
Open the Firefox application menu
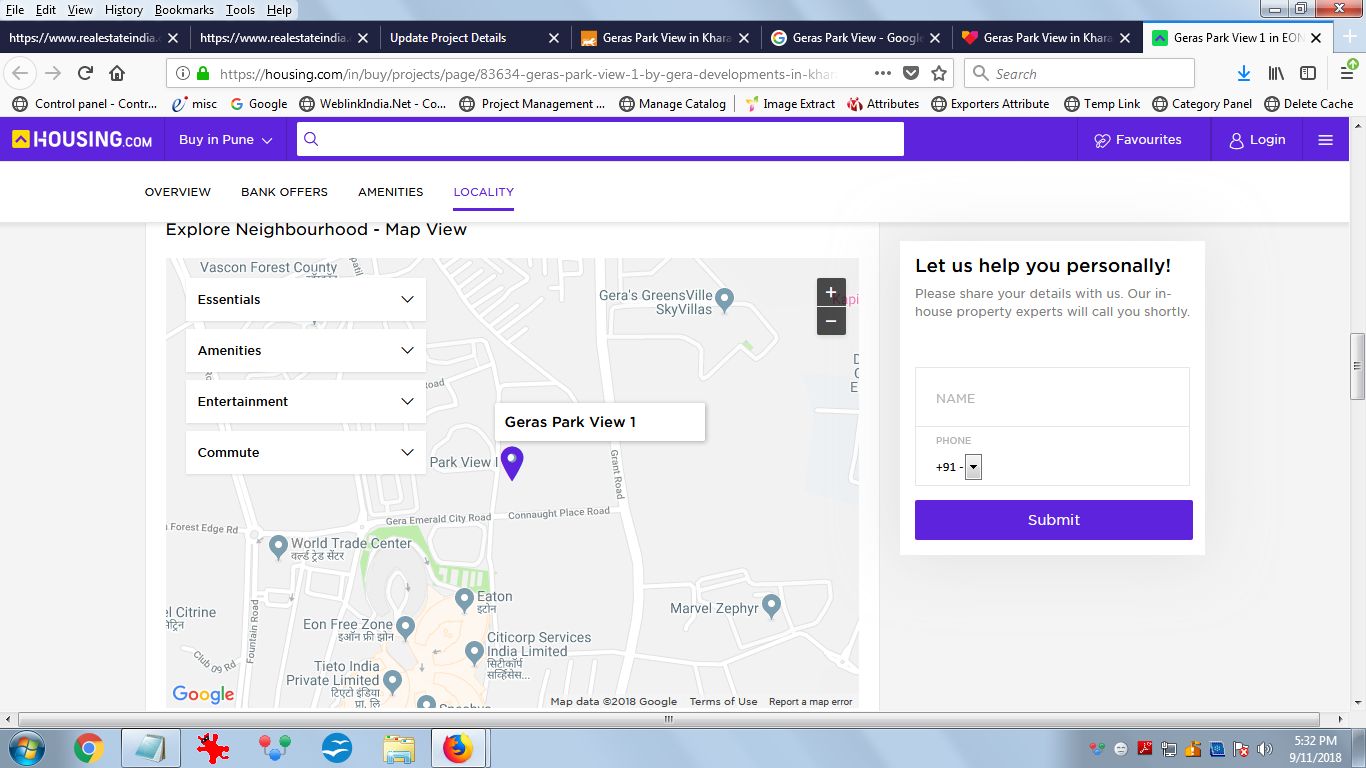(x=1348, y=73)
